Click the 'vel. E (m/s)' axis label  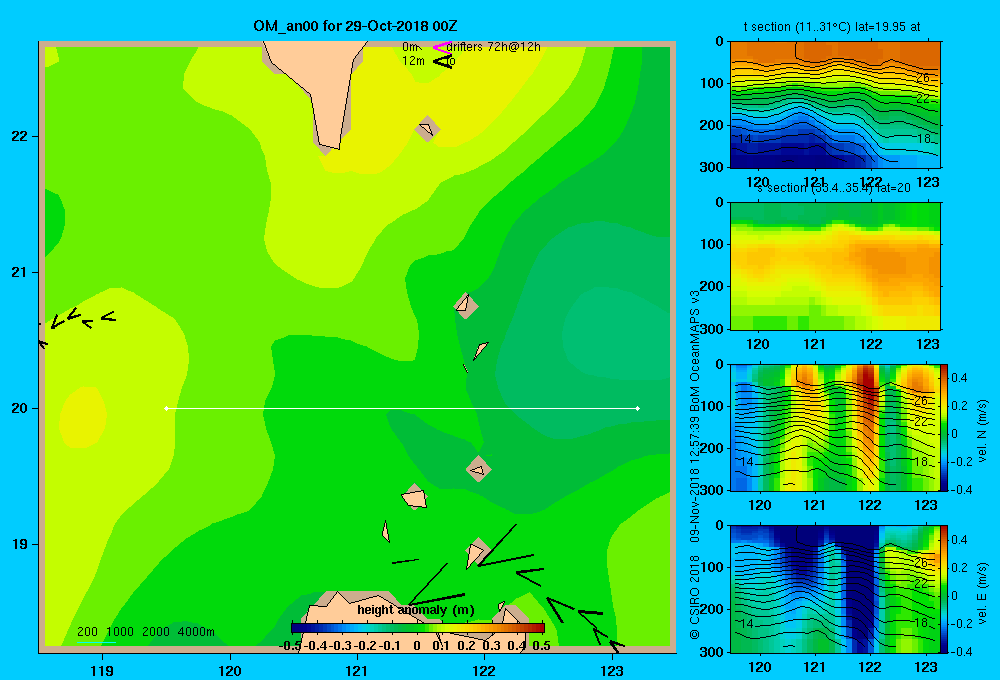(x=982, y=593)
